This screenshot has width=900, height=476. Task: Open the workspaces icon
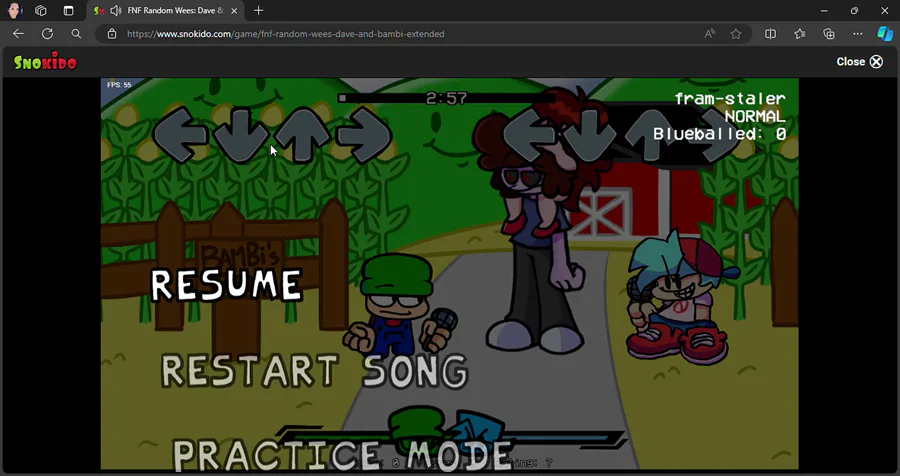coord(41,10)
